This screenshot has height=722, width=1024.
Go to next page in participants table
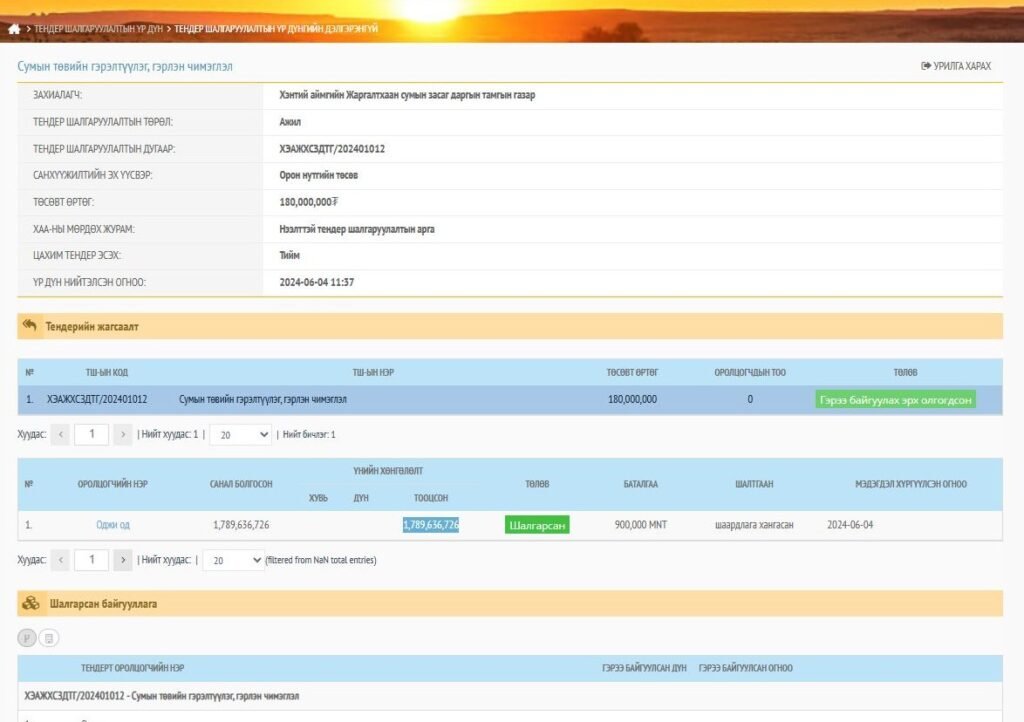pos(122,560)
